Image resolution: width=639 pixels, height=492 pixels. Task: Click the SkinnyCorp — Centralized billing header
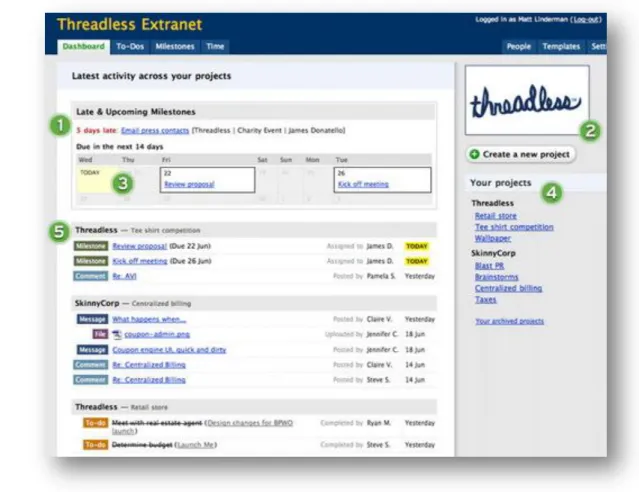pos(254,303)
